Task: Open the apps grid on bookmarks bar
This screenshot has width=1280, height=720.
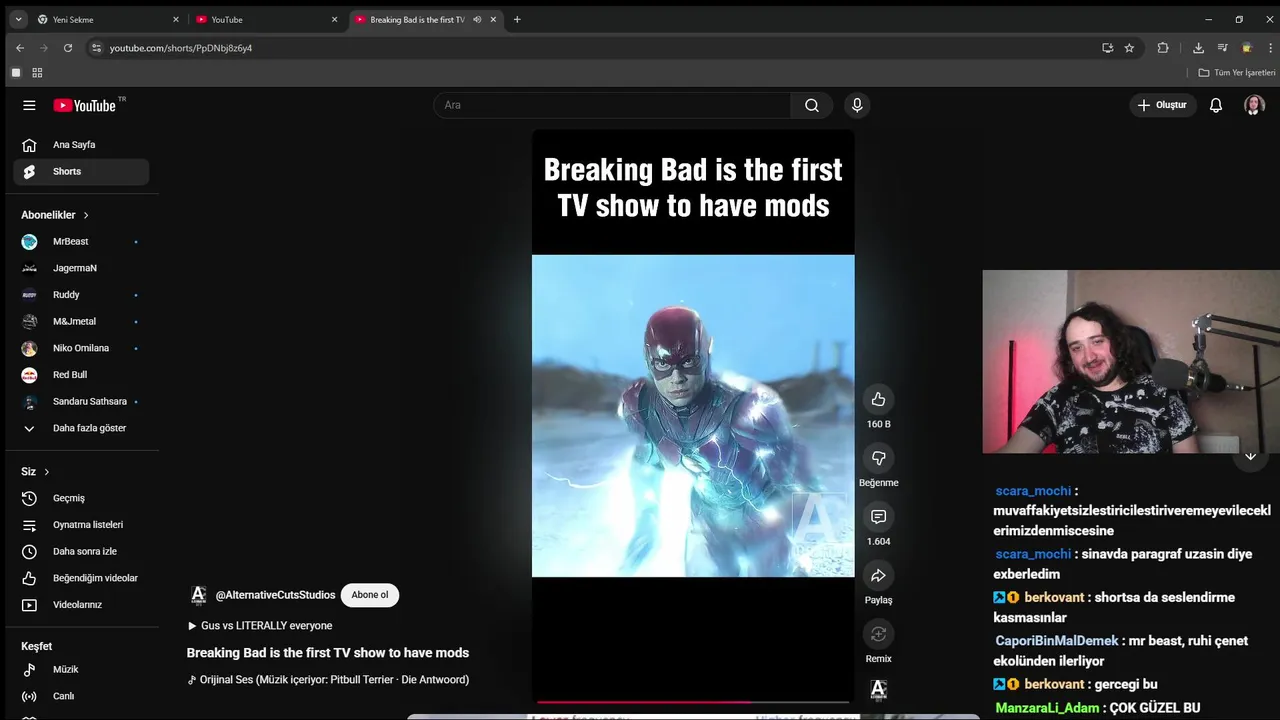Action: tap(37, 73)
